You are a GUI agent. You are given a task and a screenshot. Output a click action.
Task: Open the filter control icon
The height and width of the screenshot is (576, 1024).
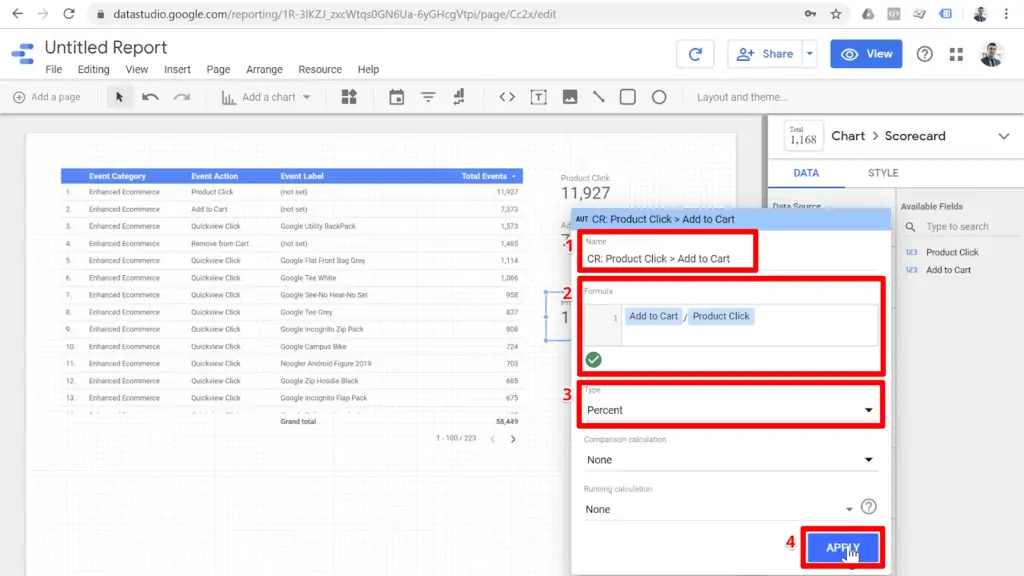coord(428,97)
